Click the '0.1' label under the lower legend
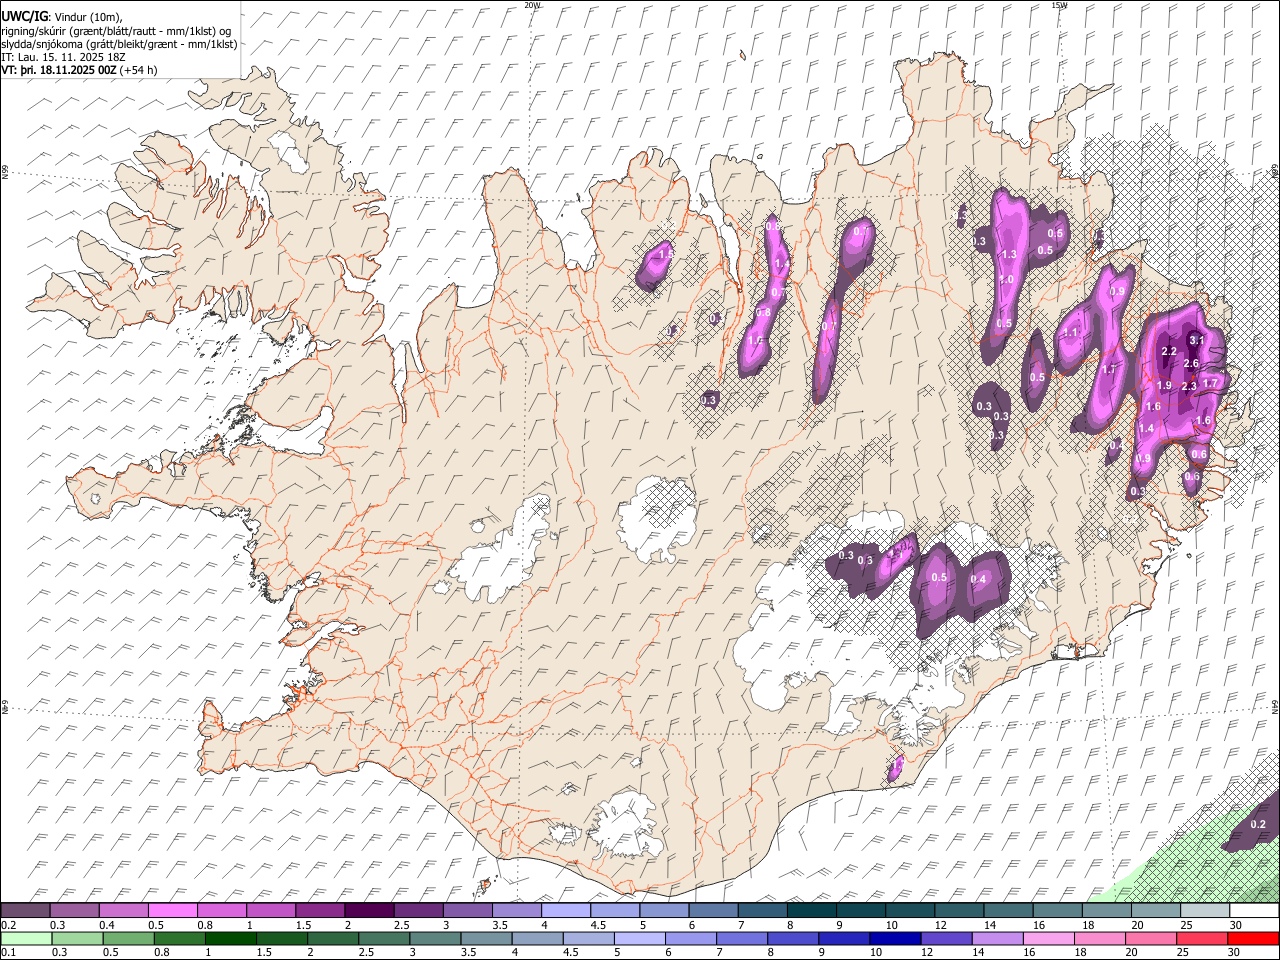1280x960 pixels. 7,953
